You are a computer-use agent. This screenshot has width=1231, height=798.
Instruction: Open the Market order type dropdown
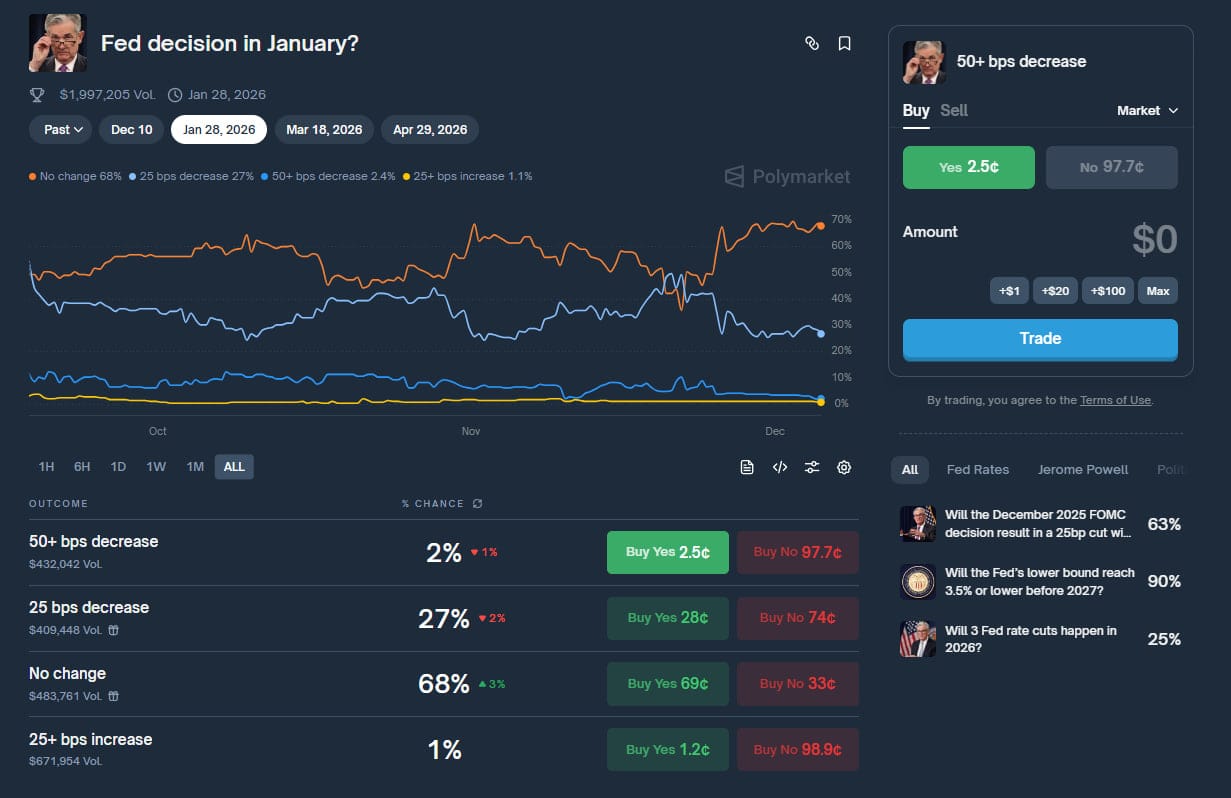click(1147, 111)
